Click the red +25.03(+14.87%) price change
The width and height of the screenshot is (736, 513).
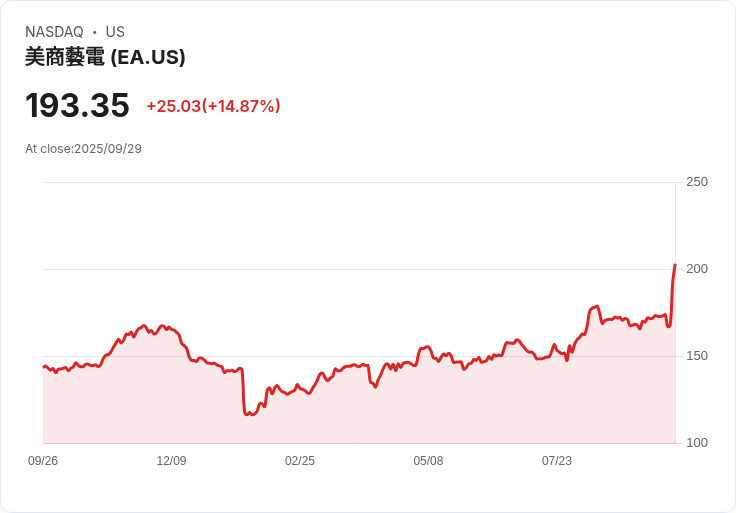213,106
